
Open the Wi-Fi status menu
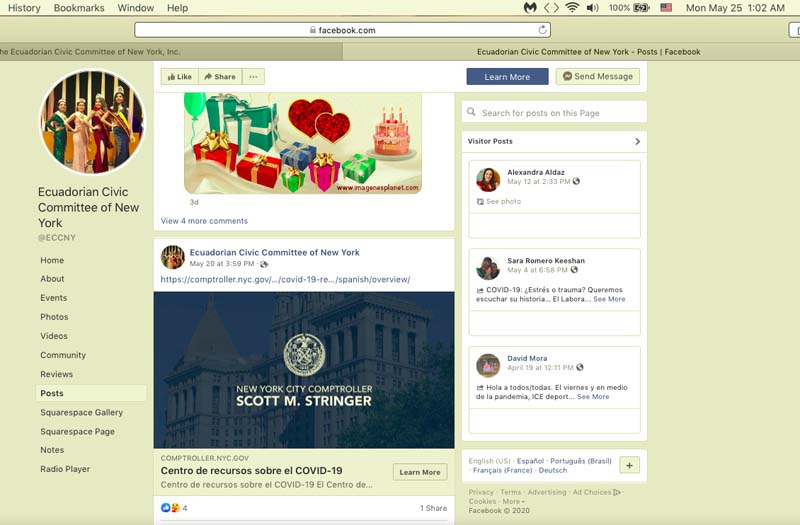pyautogui.click(x=572, y=8)
